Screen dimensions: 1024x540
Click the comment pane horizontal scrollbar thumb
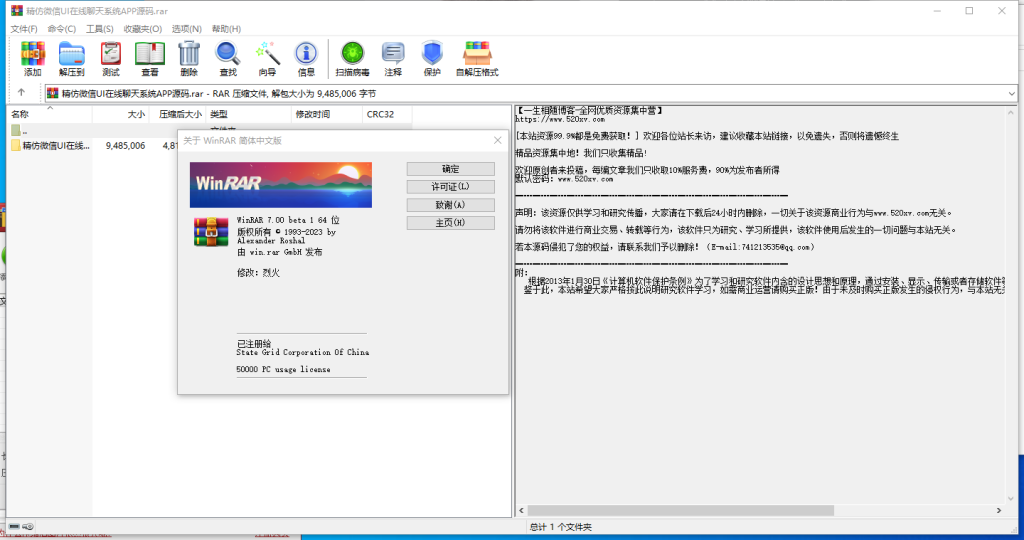point(680,511)
